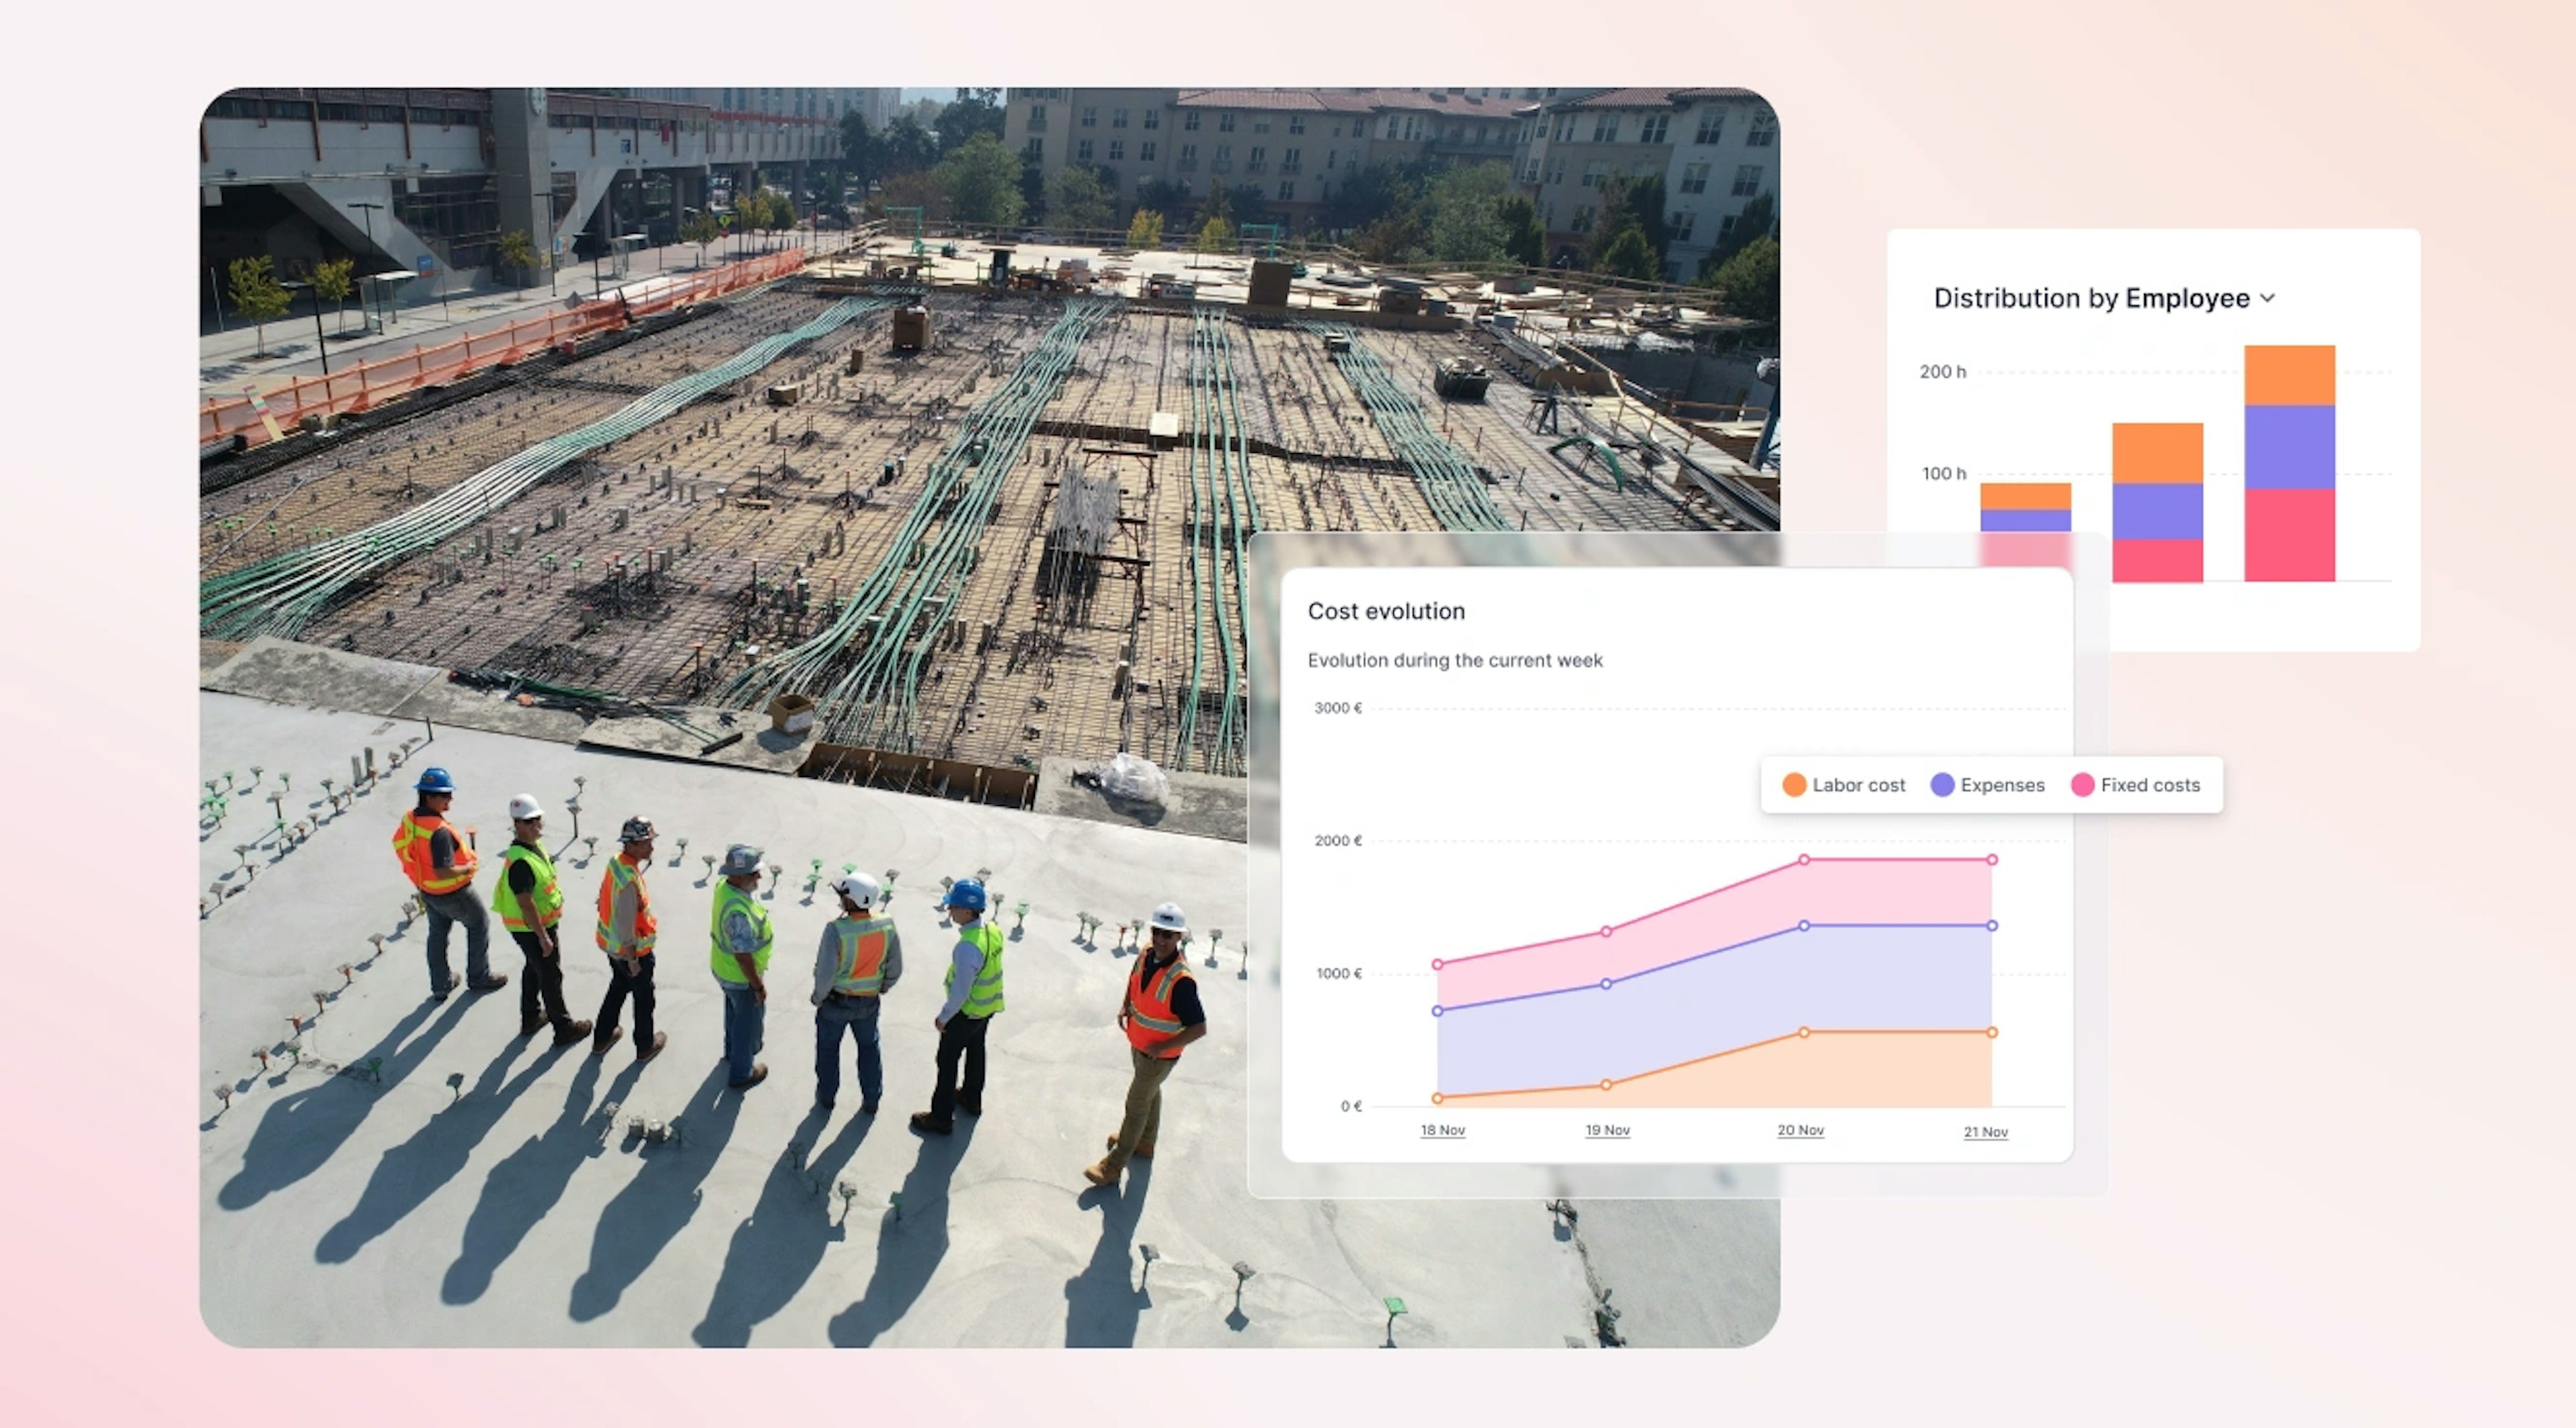Click the 'Labor cost' legend label
This screenshot has height=1428, width=2576.
point(1858,785)
